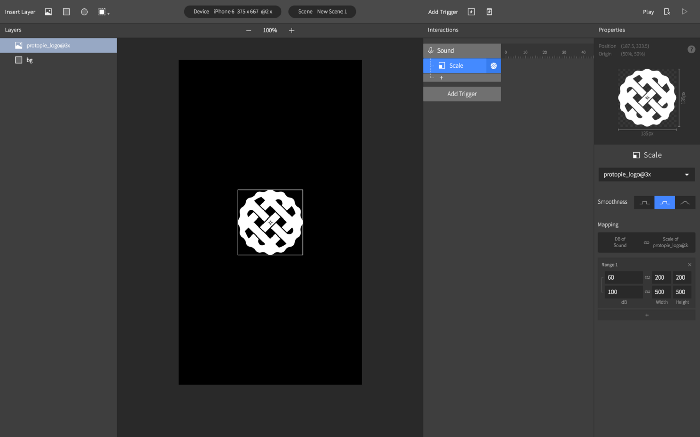Click the Height field showing 500

tap(682, 292)
